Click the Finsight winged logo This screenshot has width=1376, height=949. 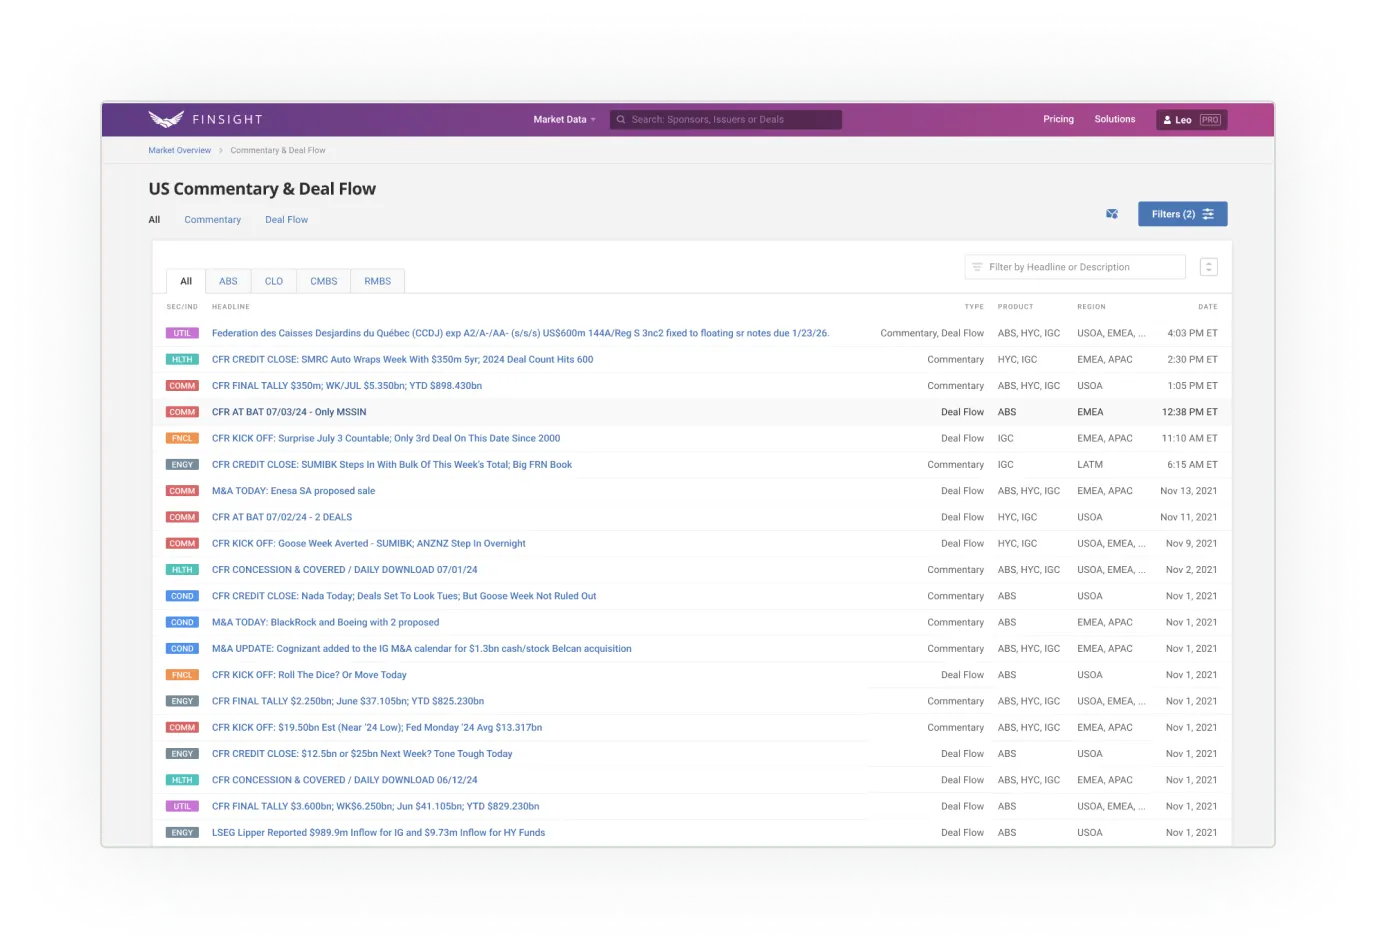(166, 119)
